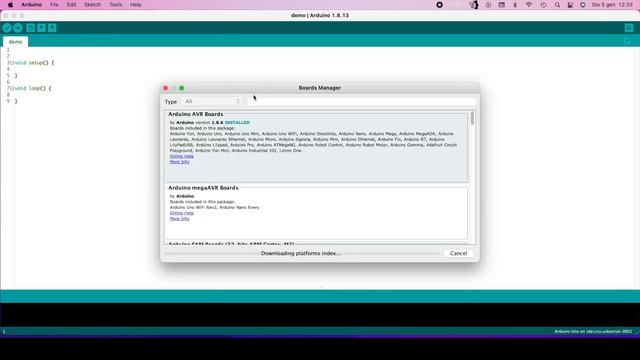Open the File menu

pyautogui.click(x=54, y=5)
